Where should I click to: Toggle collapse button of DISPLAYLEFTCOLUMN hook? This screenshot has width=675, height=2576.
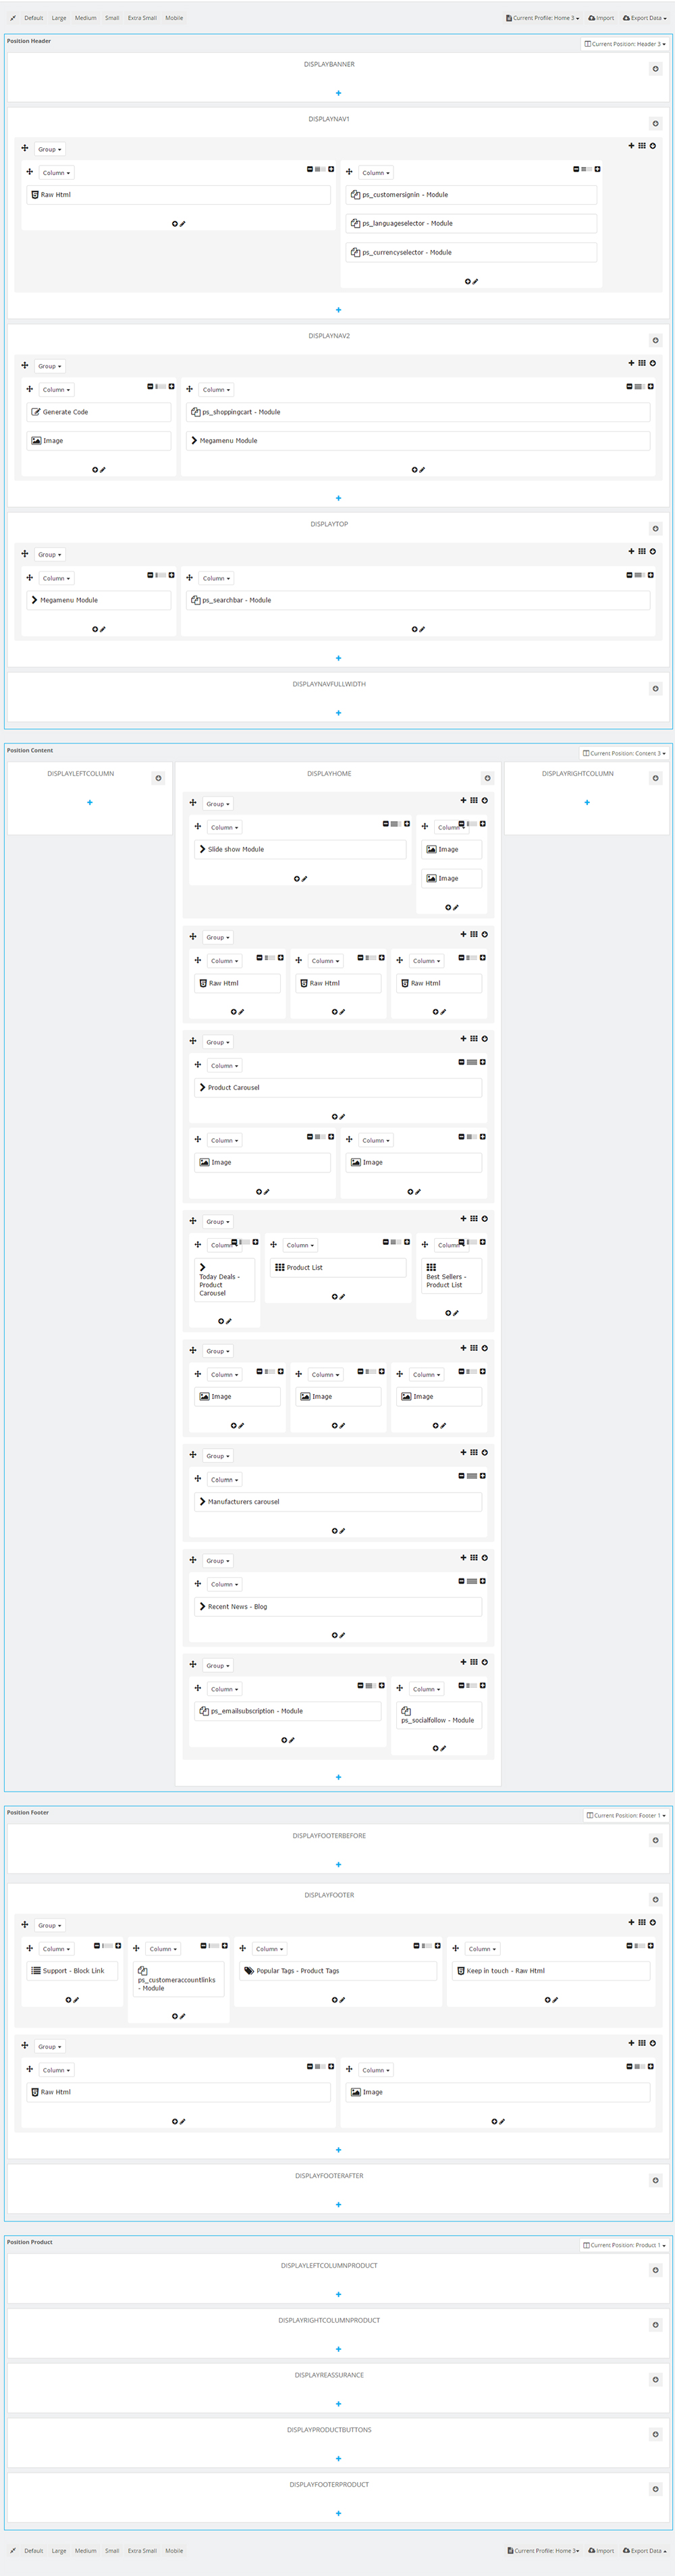pos(158,778)
